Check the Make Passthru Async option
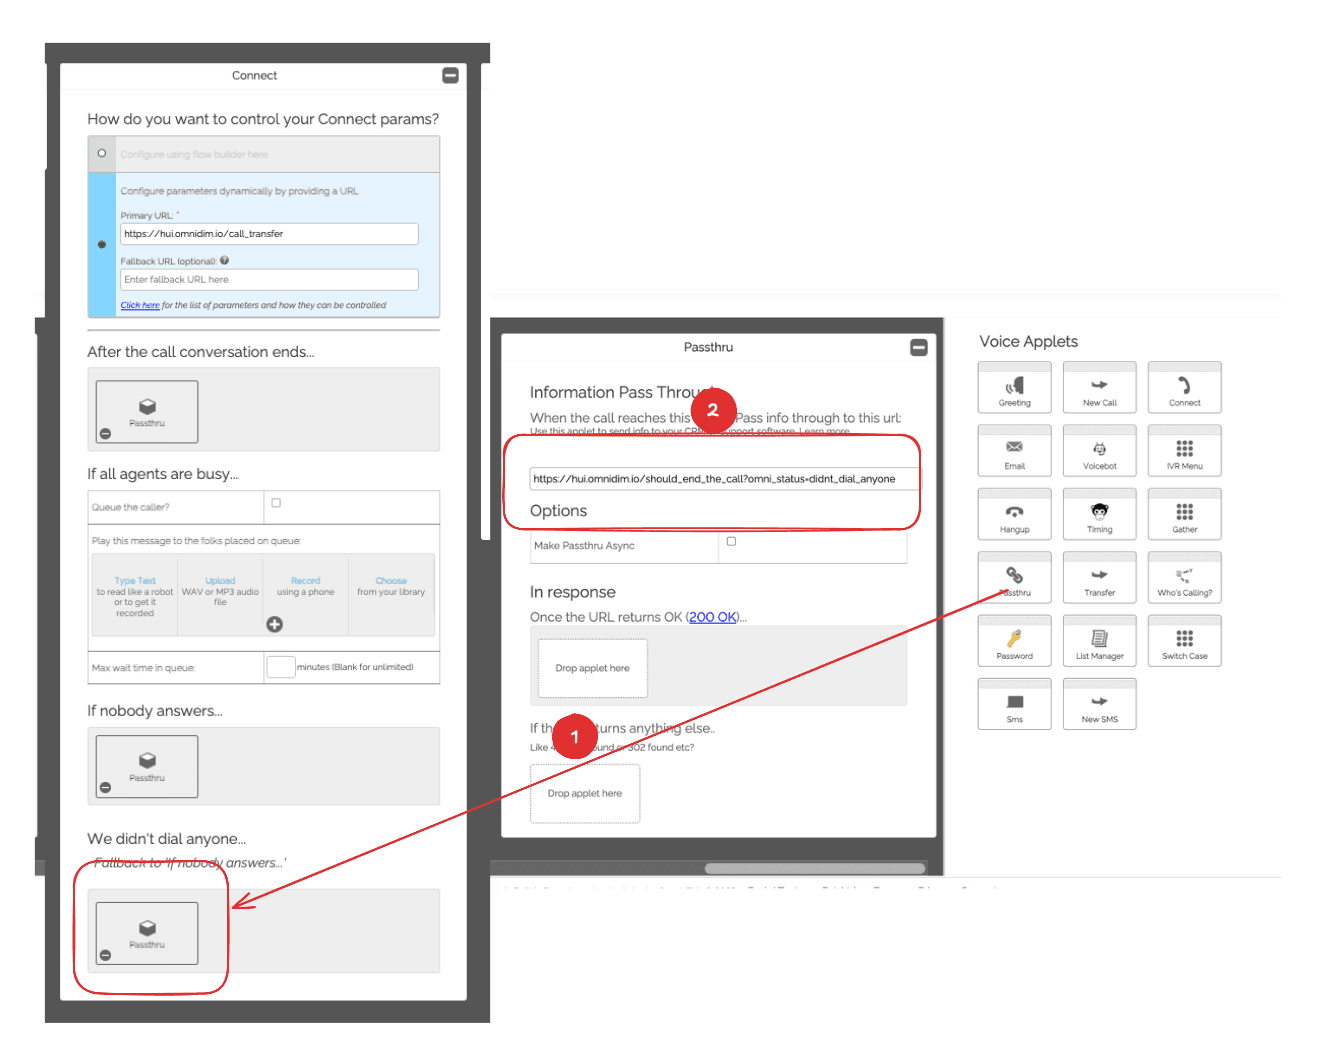The height and width of the screenshot is (1064, 1344). click(x=731, y=541)
